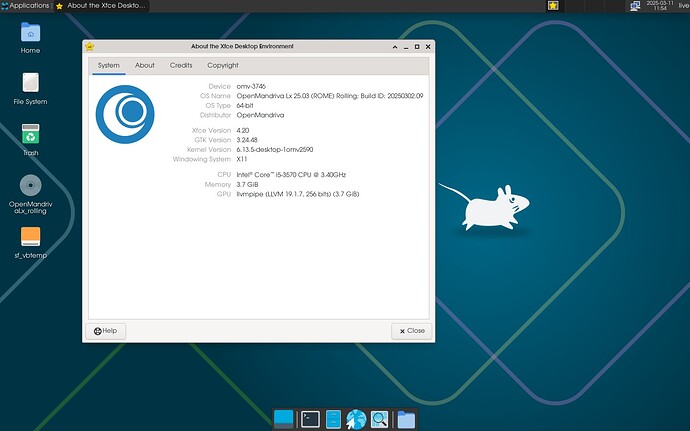Open the Home desktop folder icon
The height and width of the screenshot is (431, 690).
coord(30,33)
